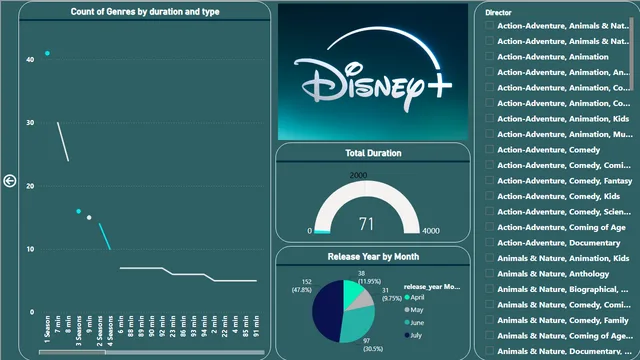Click the 'Total Duration' card title
This screenshot has height=360, width=640.
click(373, 153)
